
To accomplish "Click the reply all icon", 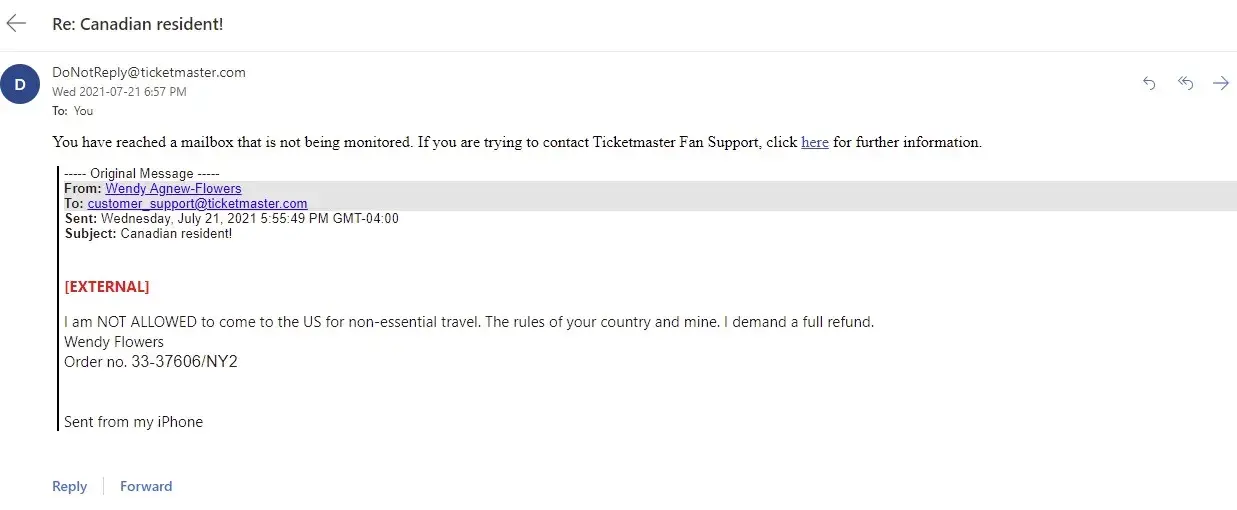I will pyautogui.click(x=1185, y=83).
